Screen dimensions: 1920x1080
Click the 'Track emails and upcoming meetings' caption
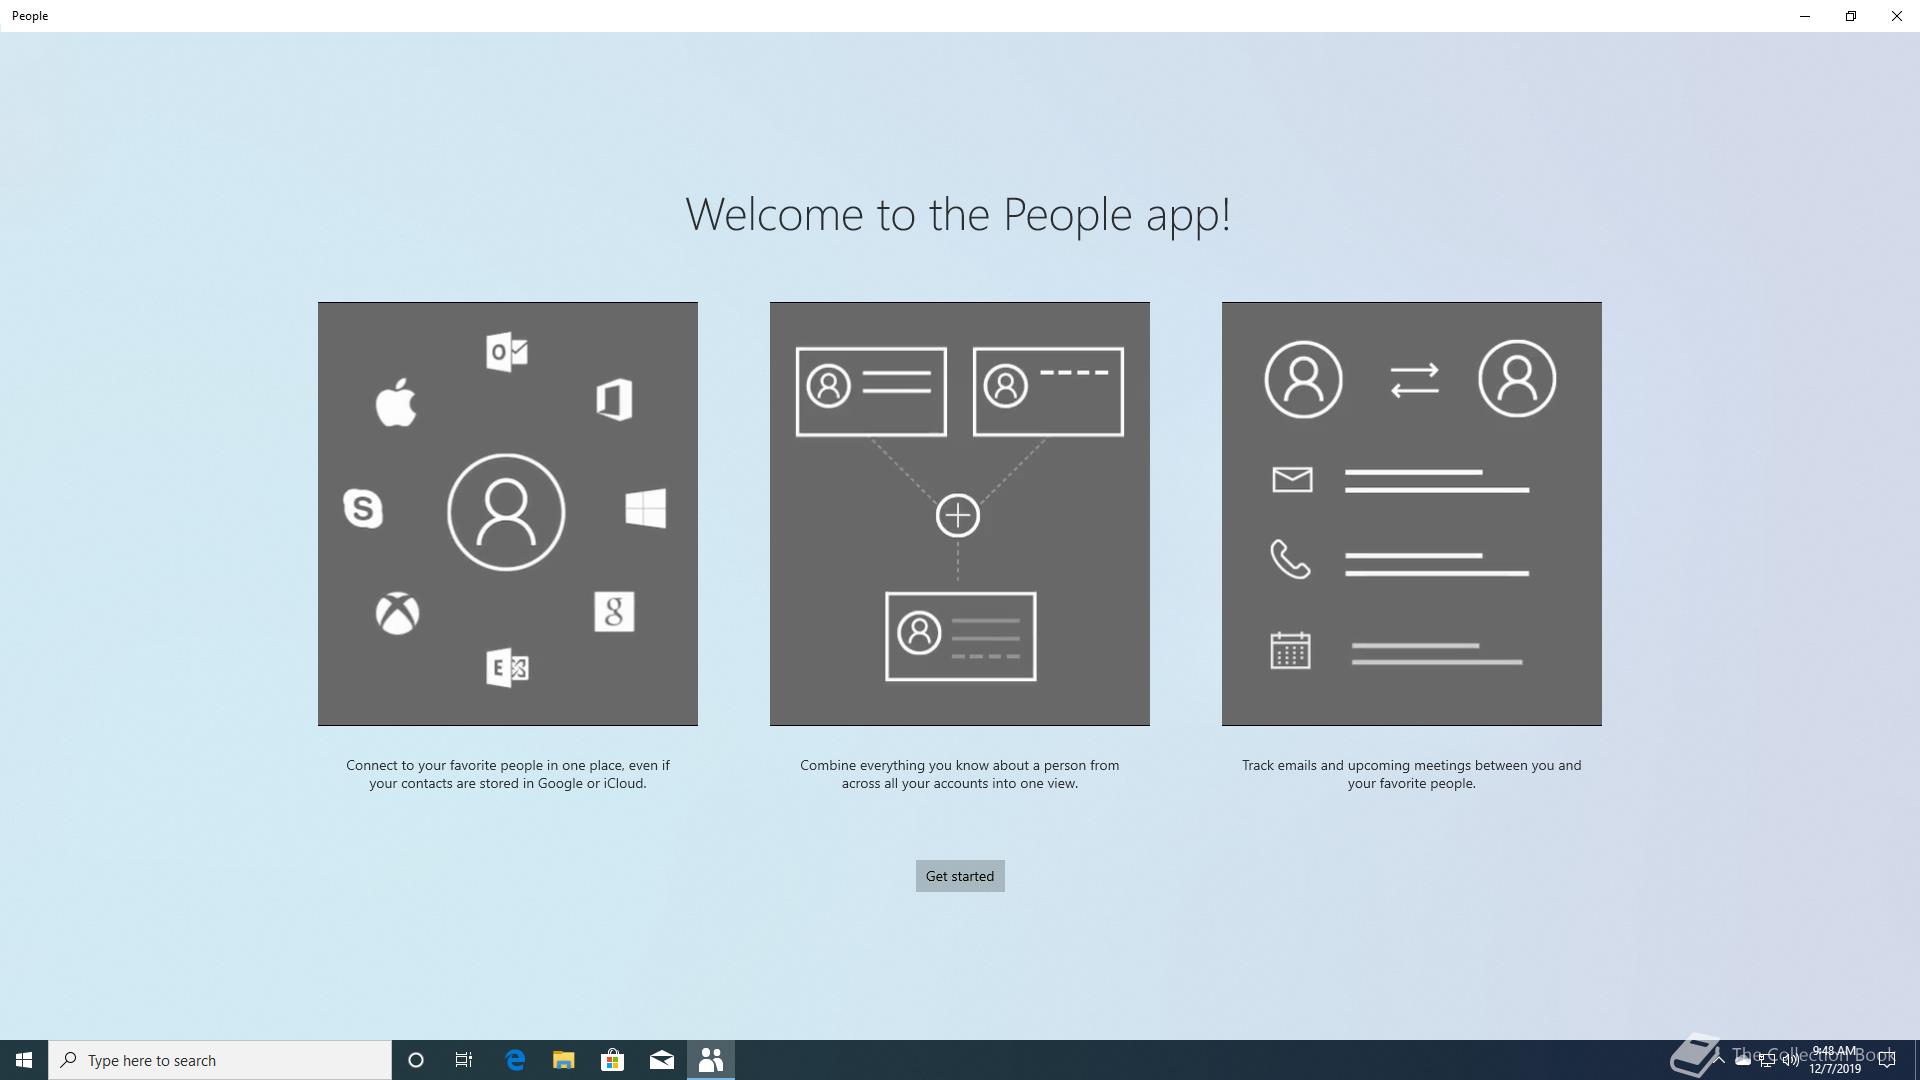click(x=1412, y=774)
